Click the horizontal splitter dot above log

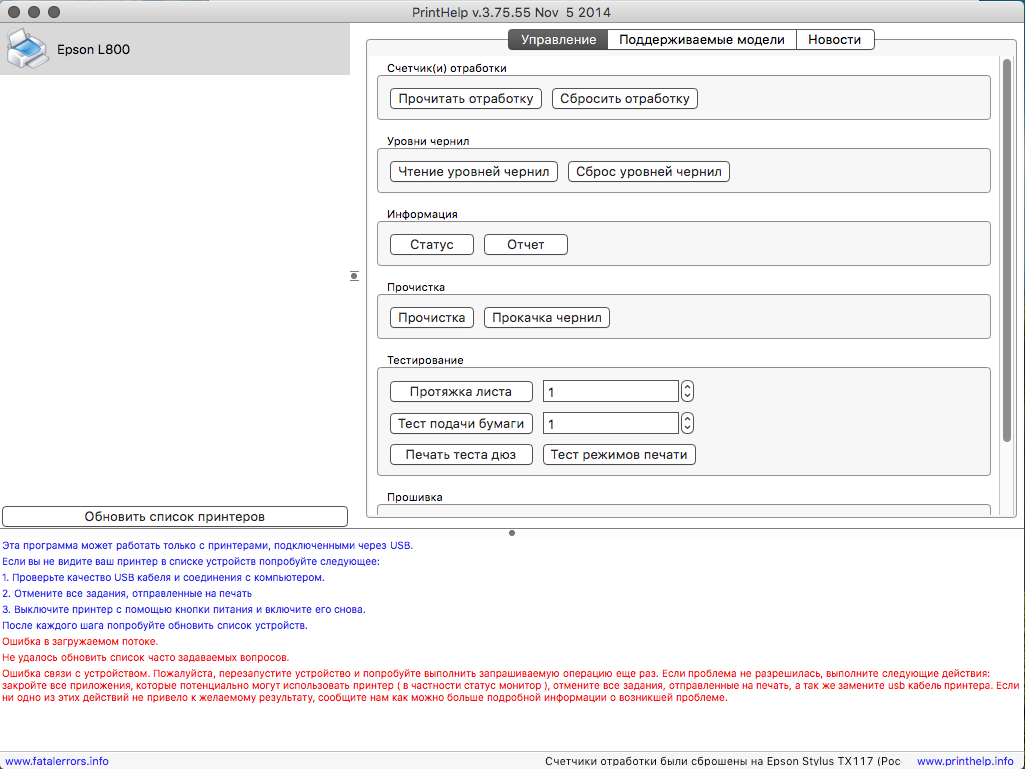click(x=512, y=533)
